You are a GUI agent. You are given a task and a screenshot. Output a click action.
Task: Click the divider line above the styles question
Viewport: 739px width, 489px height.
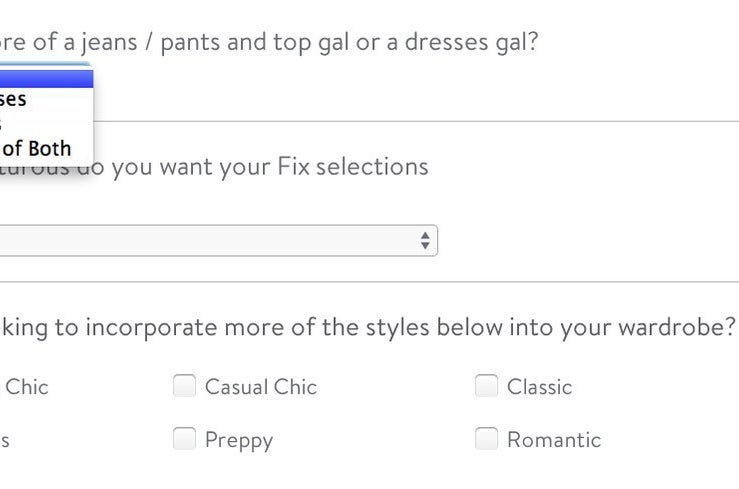click(370, 282)
